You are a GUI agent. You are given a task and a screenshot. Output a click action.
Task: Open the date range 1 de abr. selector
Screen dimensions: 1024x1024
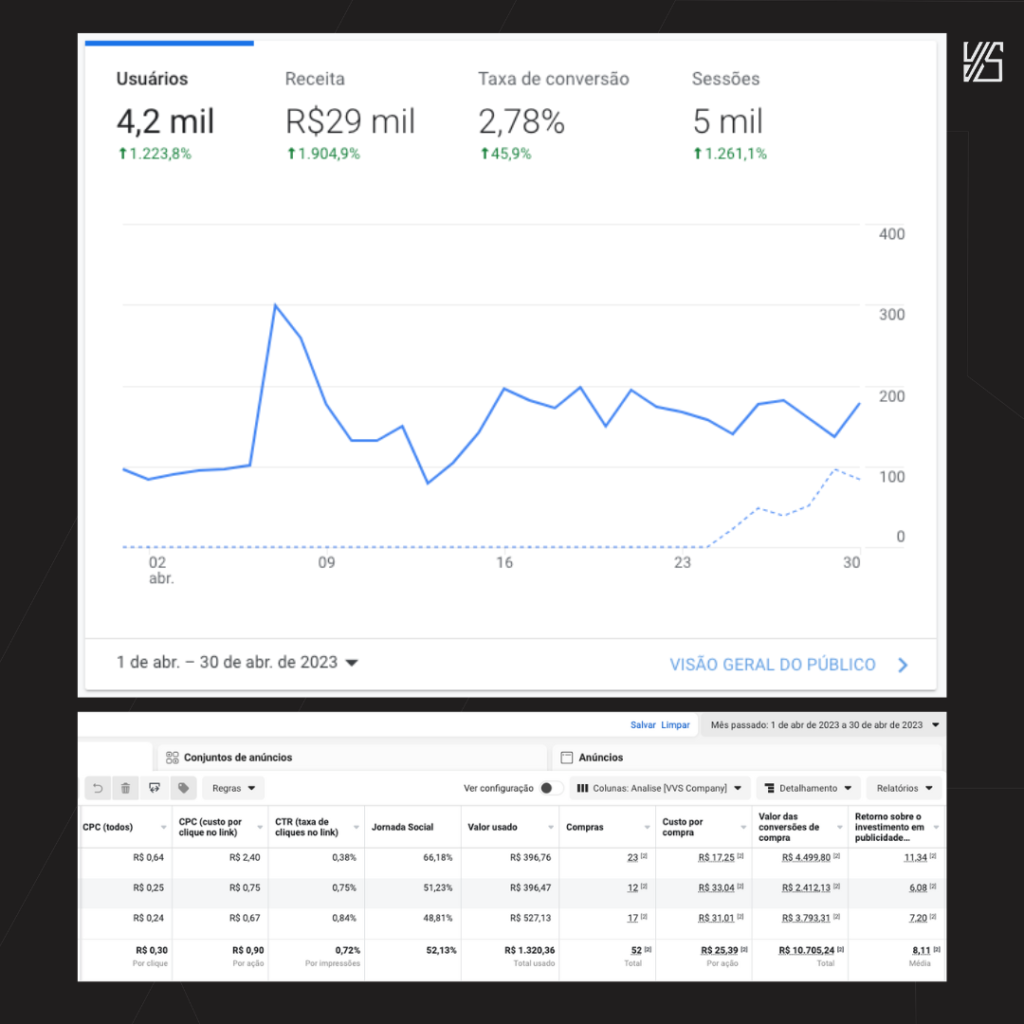(x=237, y=663)
